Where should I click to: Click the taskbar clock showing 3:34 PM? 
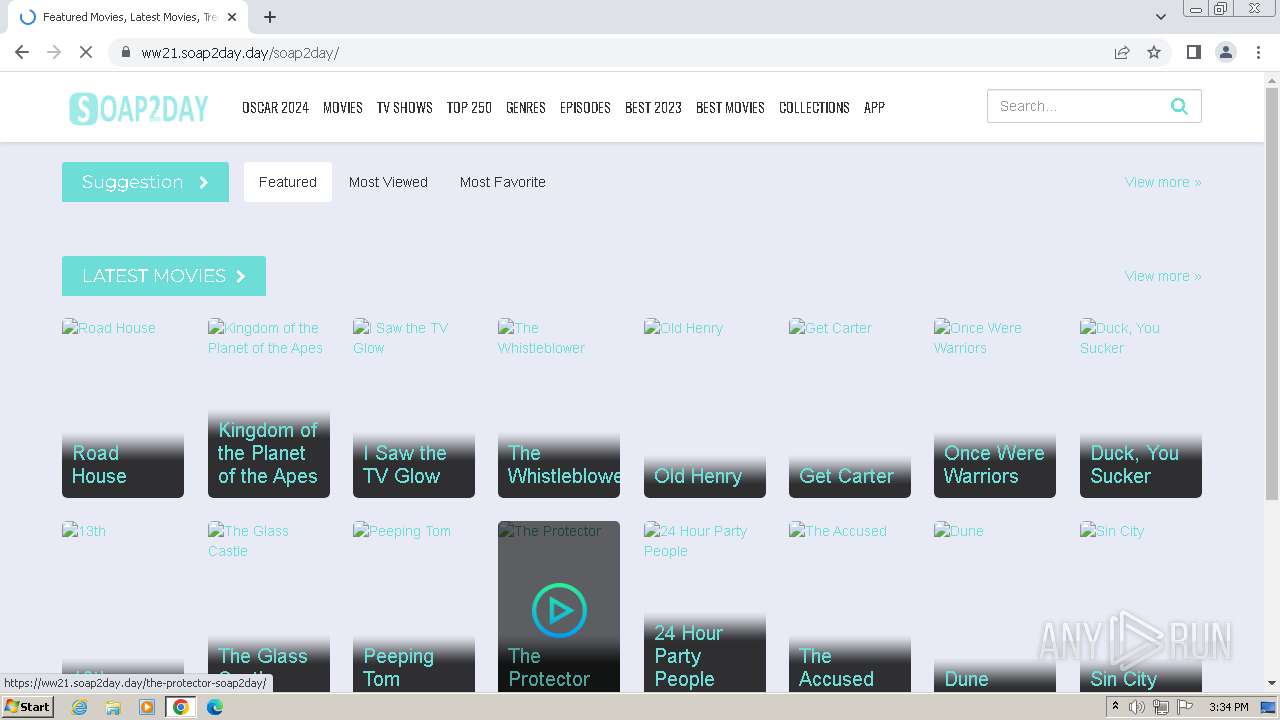pyautogui.click(x=1228, y=707)
